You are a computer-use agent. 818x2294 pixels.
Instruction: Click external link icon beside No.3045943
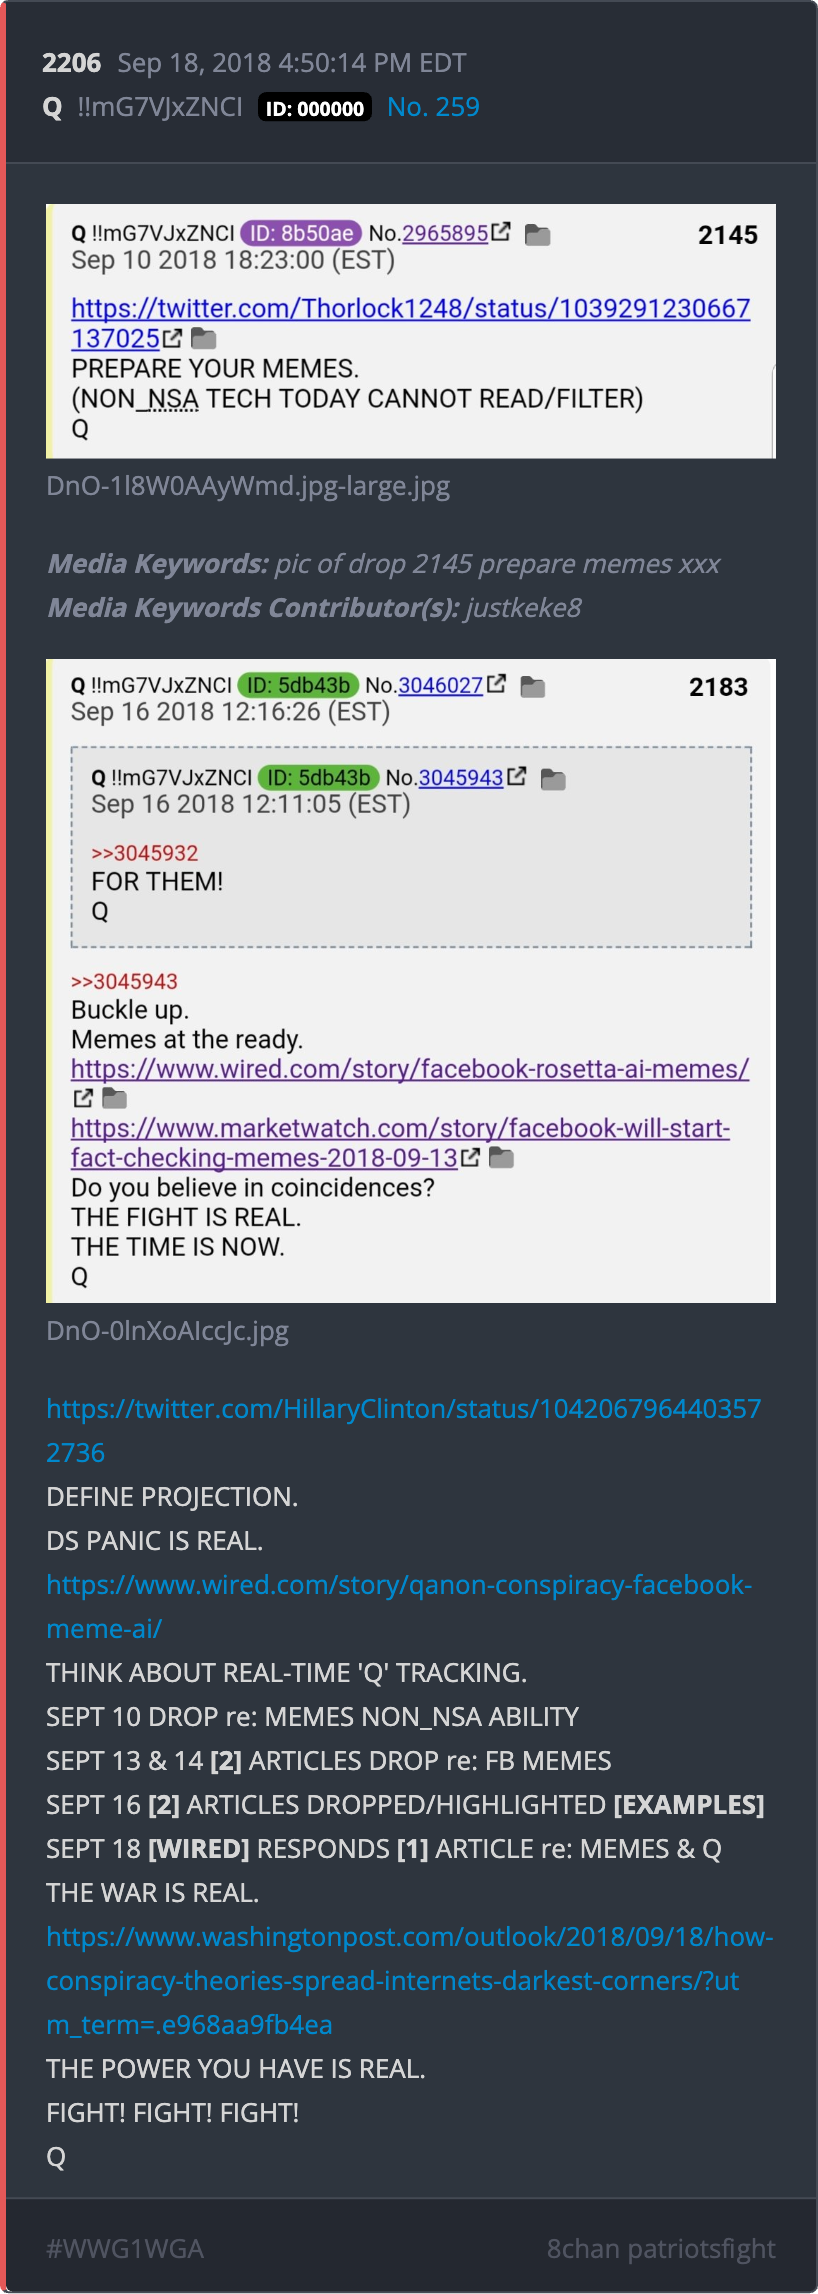(516, 776)
